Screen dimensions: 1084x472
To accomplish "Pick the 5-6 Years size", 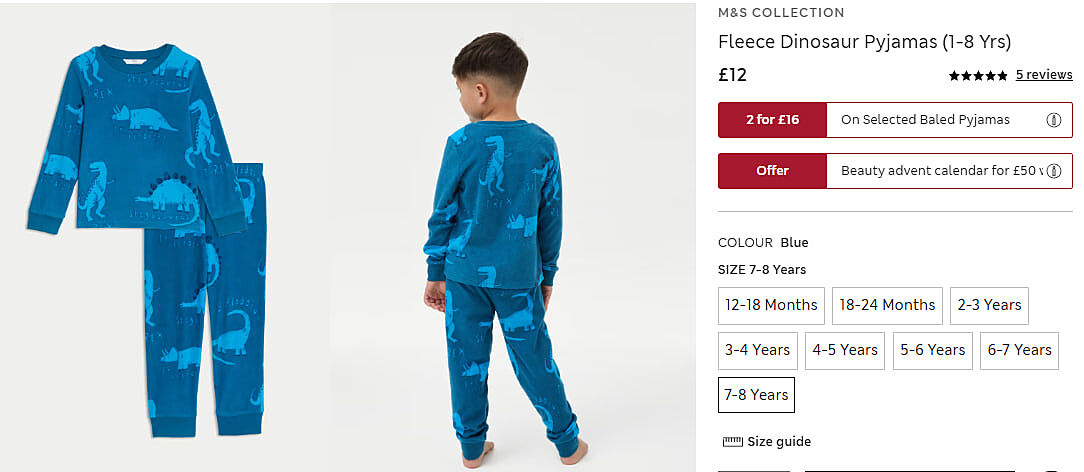I will click(933, 350).
